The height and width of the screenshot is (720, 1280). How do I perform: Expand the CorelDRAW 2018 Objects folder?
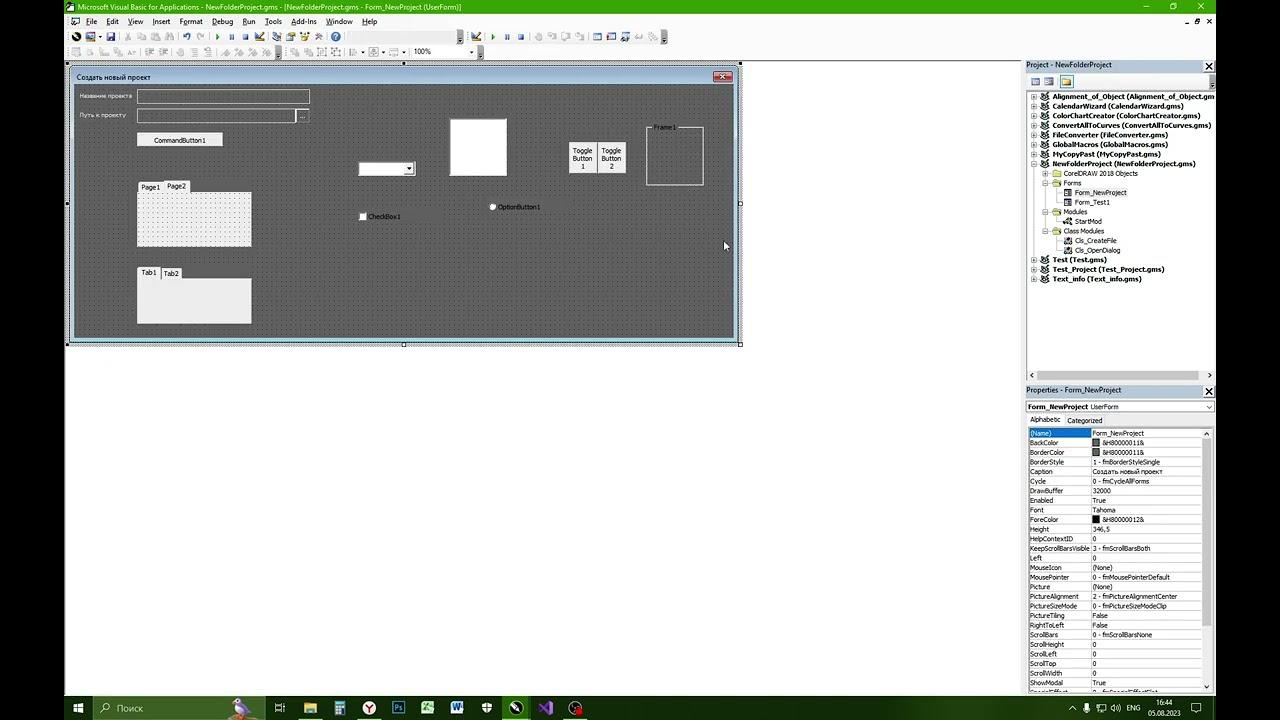[x=1045, y=174]
